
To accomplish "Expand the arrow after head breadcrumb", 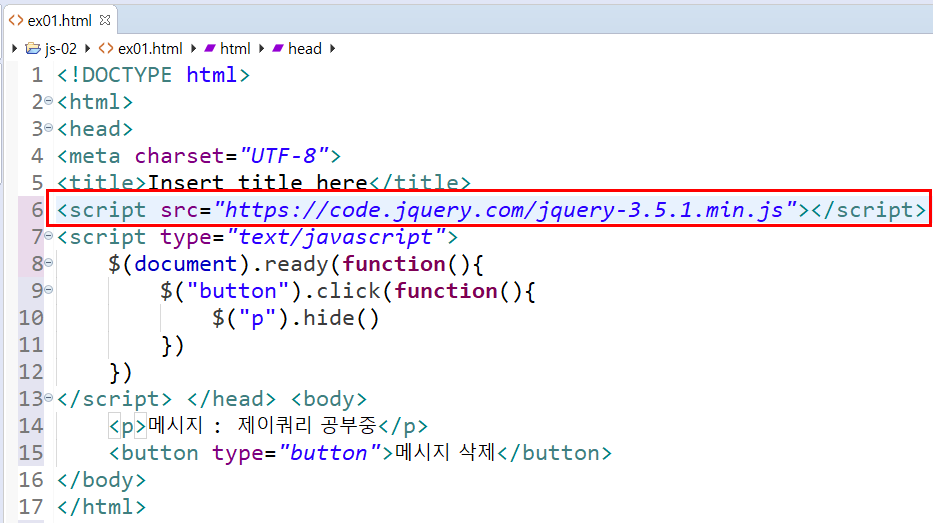I will [x=332, y=49].
